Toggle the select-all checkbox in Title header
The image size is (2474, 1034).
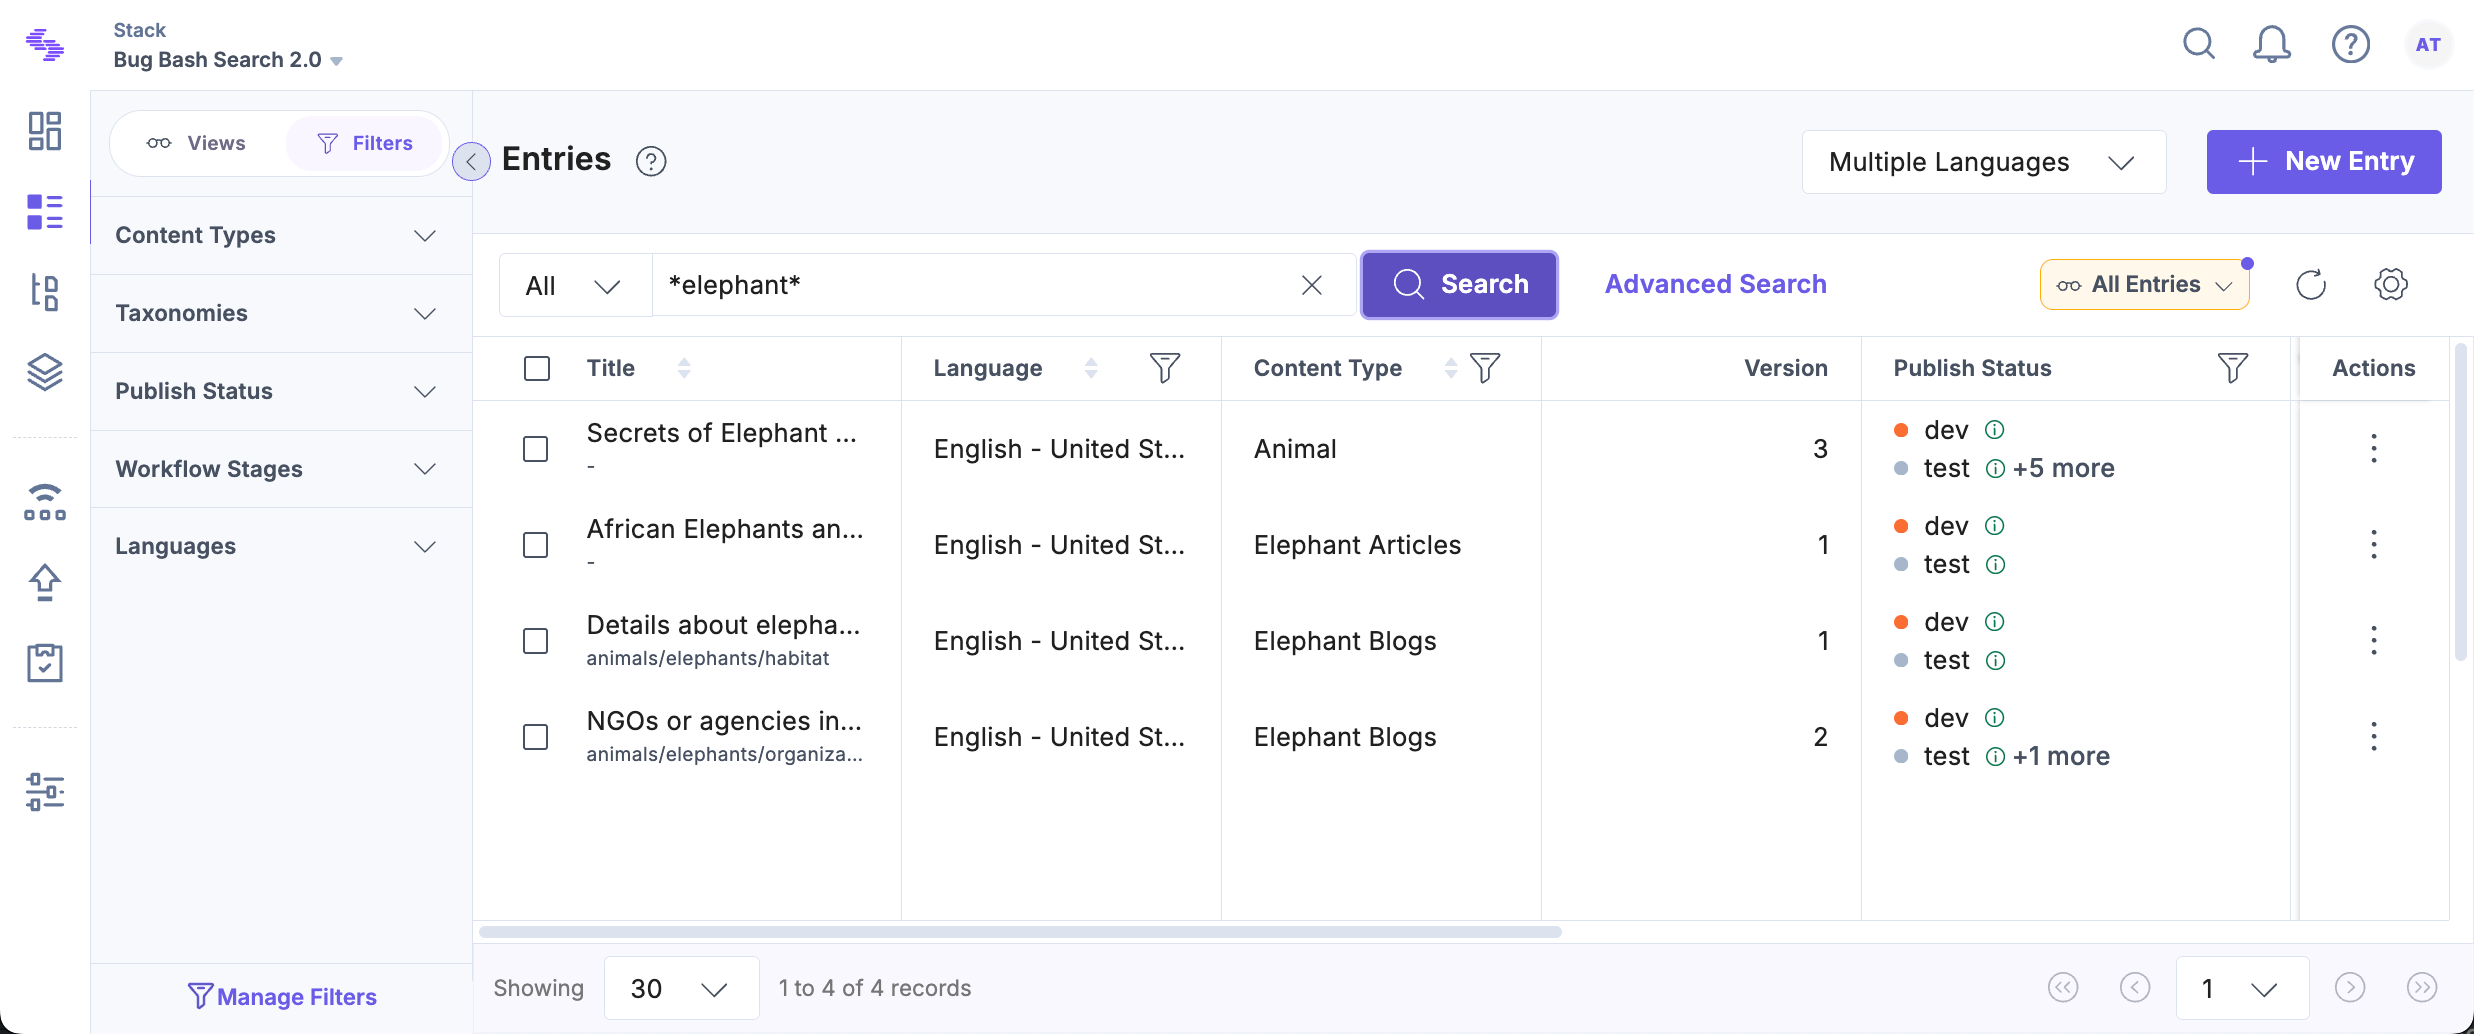[x=537, y=369]
